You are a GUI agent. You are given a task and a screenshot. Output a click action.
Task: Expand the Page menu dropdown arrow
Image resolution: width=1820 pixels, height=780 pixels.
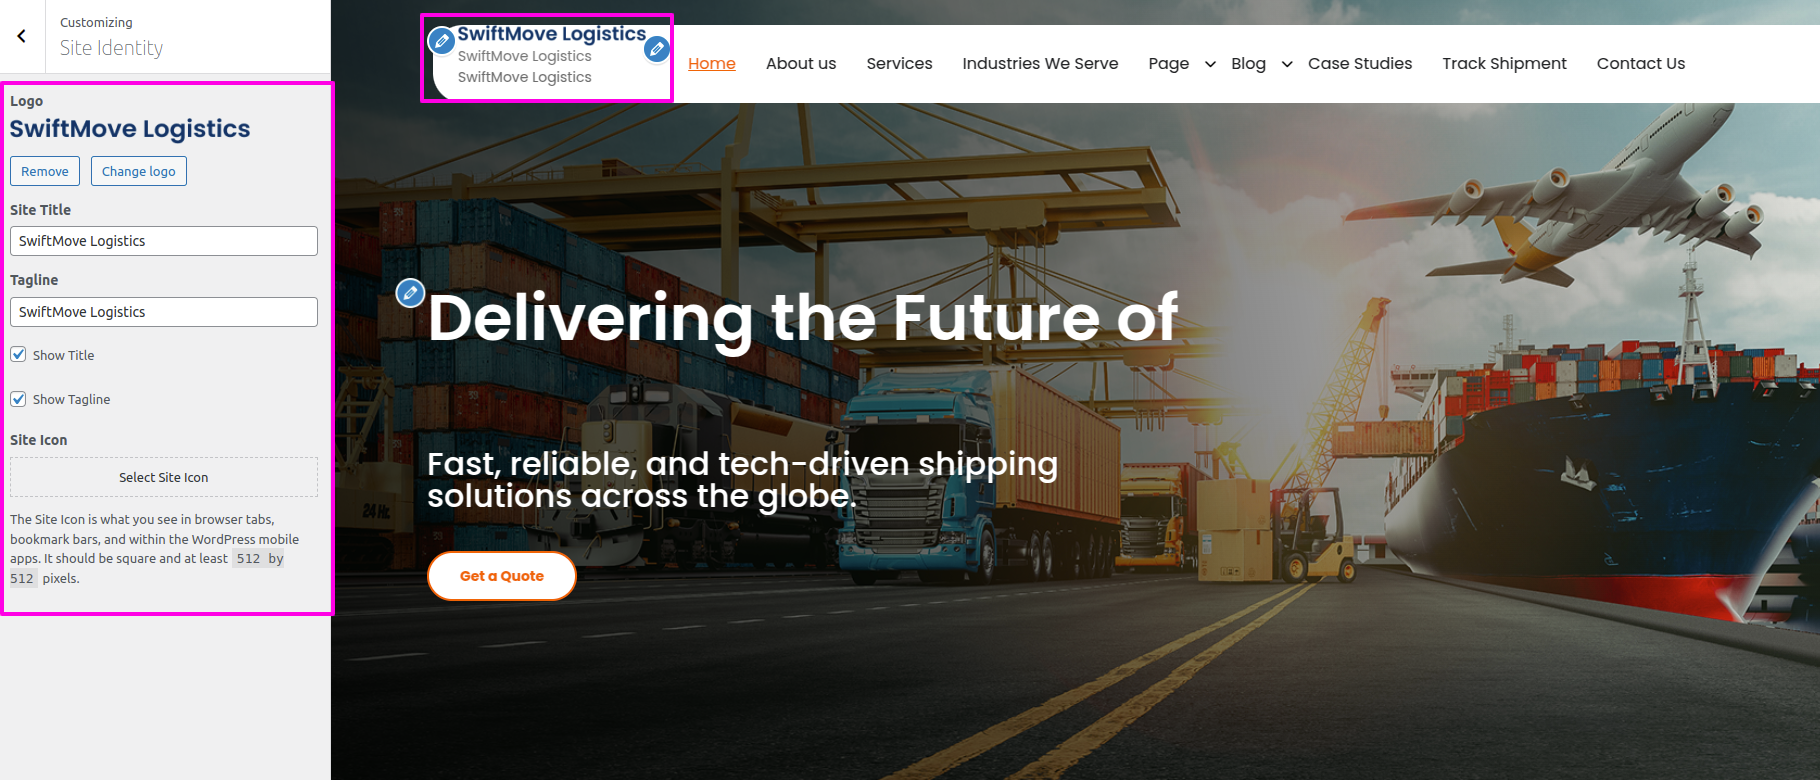[x=1210, y=64]
